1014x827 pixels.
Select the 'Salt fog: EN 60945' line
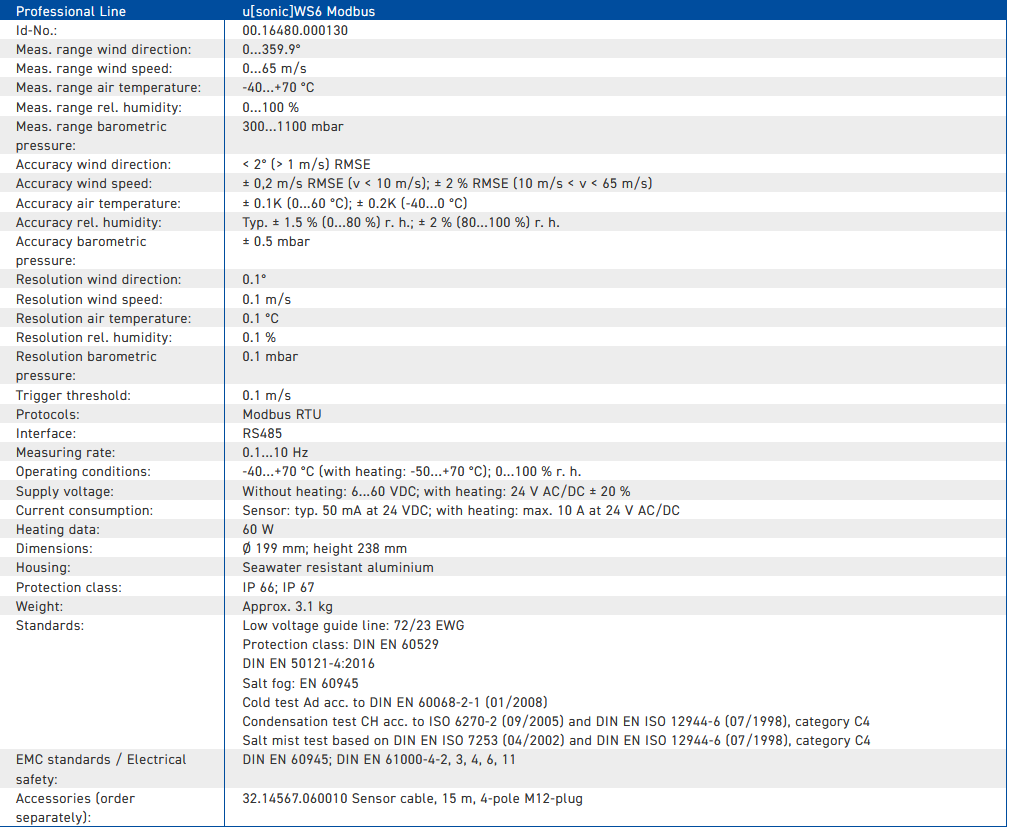(x=300, y=683)
